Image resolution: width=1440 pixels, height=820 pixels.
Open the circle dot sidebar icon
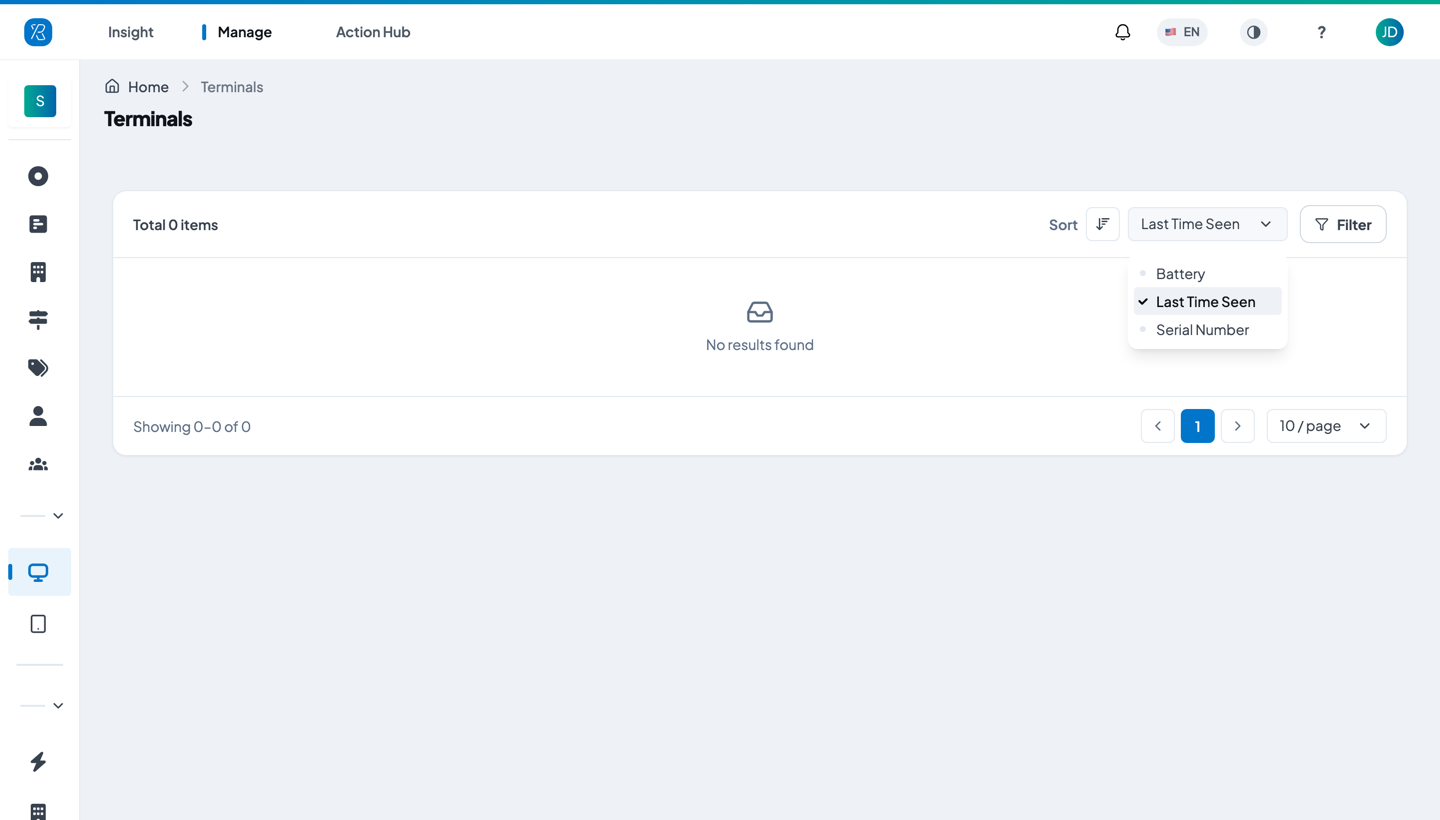38,176
